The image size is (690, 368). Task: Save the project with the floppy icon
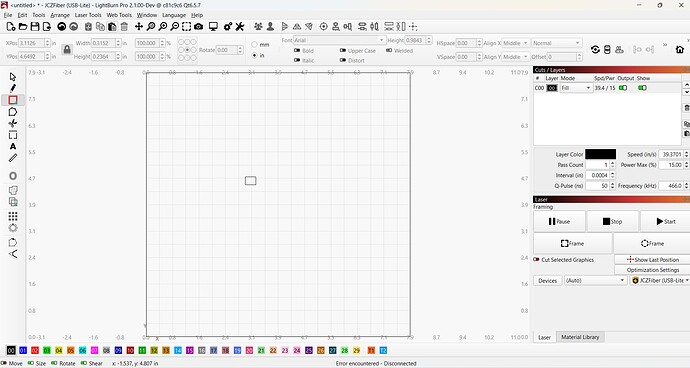pos(35,27)
